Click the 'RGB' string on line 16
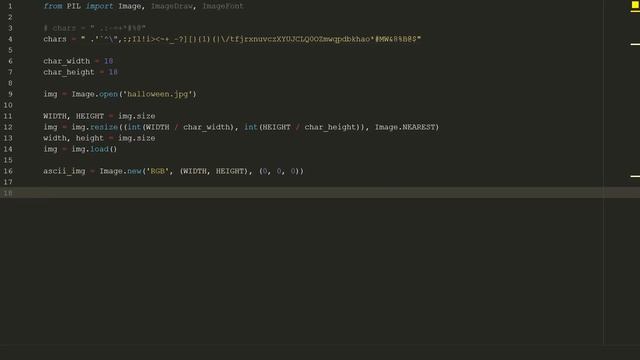The height and width of the screenshot is (360, 640). (158, 171)
